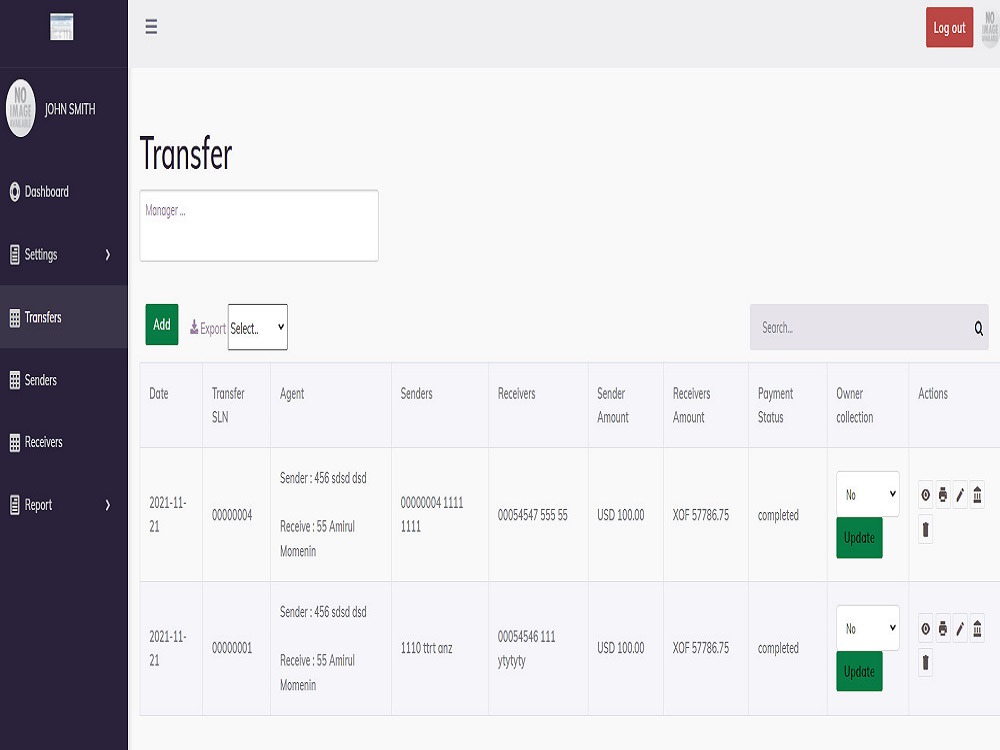Open the app logo at sidebar top
Screen dimensions: 1000x750
pyautogui.click(x=62, y=27)
